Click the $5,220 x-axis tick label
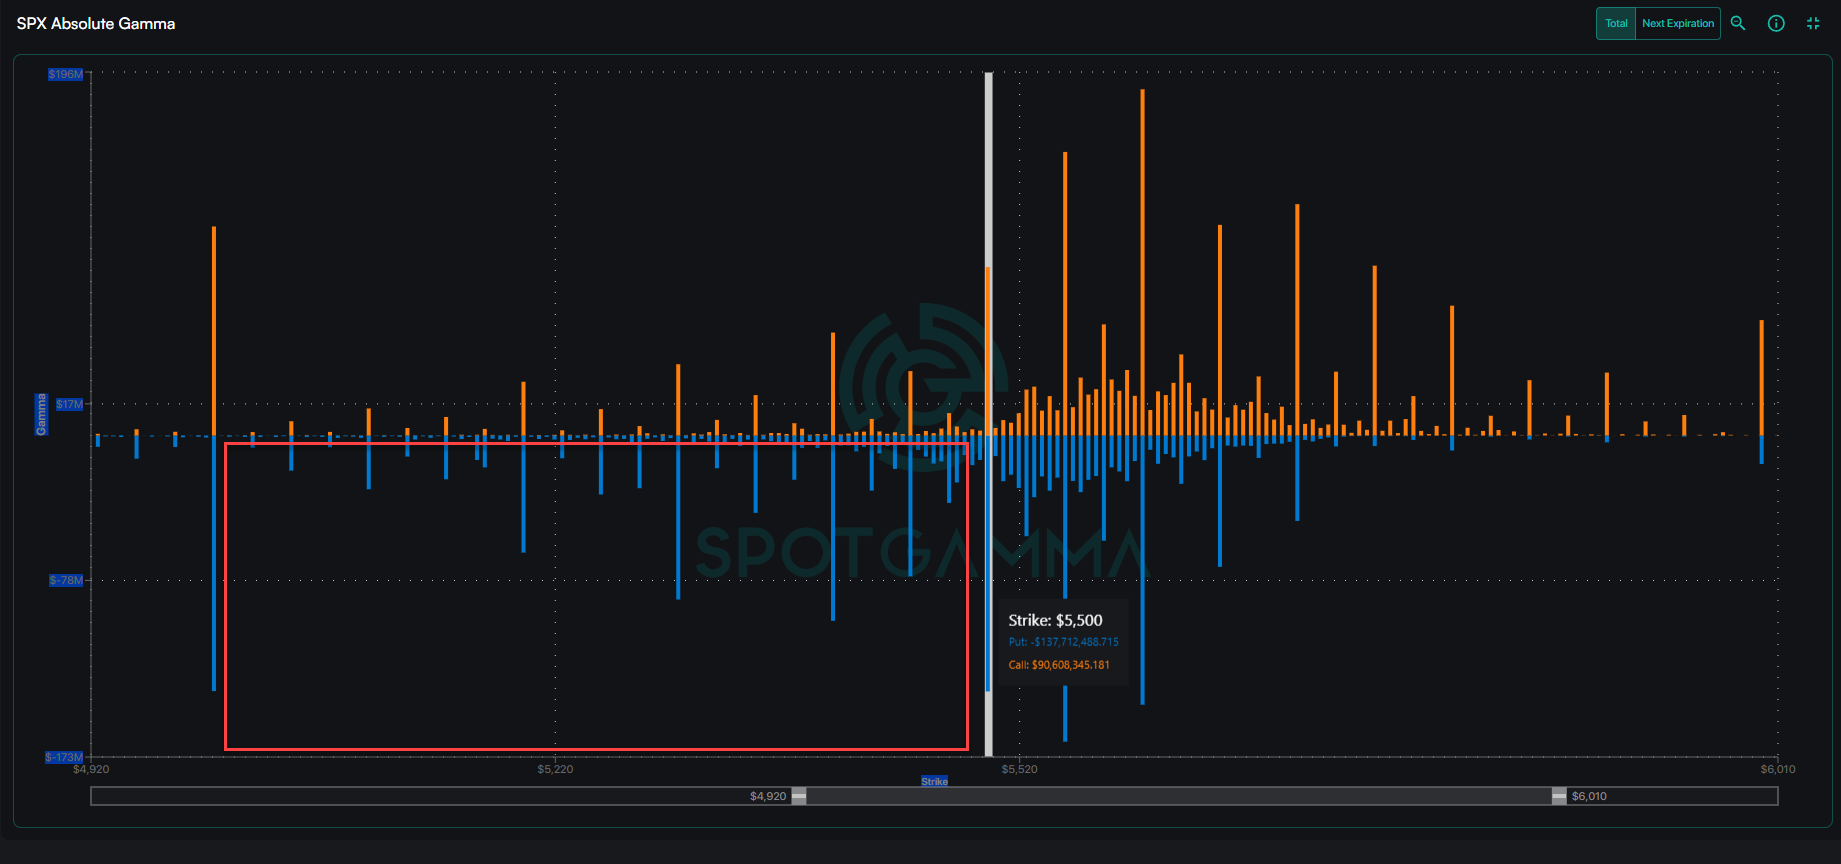The width and height of the screenshot is (1841, 864). 555,769
